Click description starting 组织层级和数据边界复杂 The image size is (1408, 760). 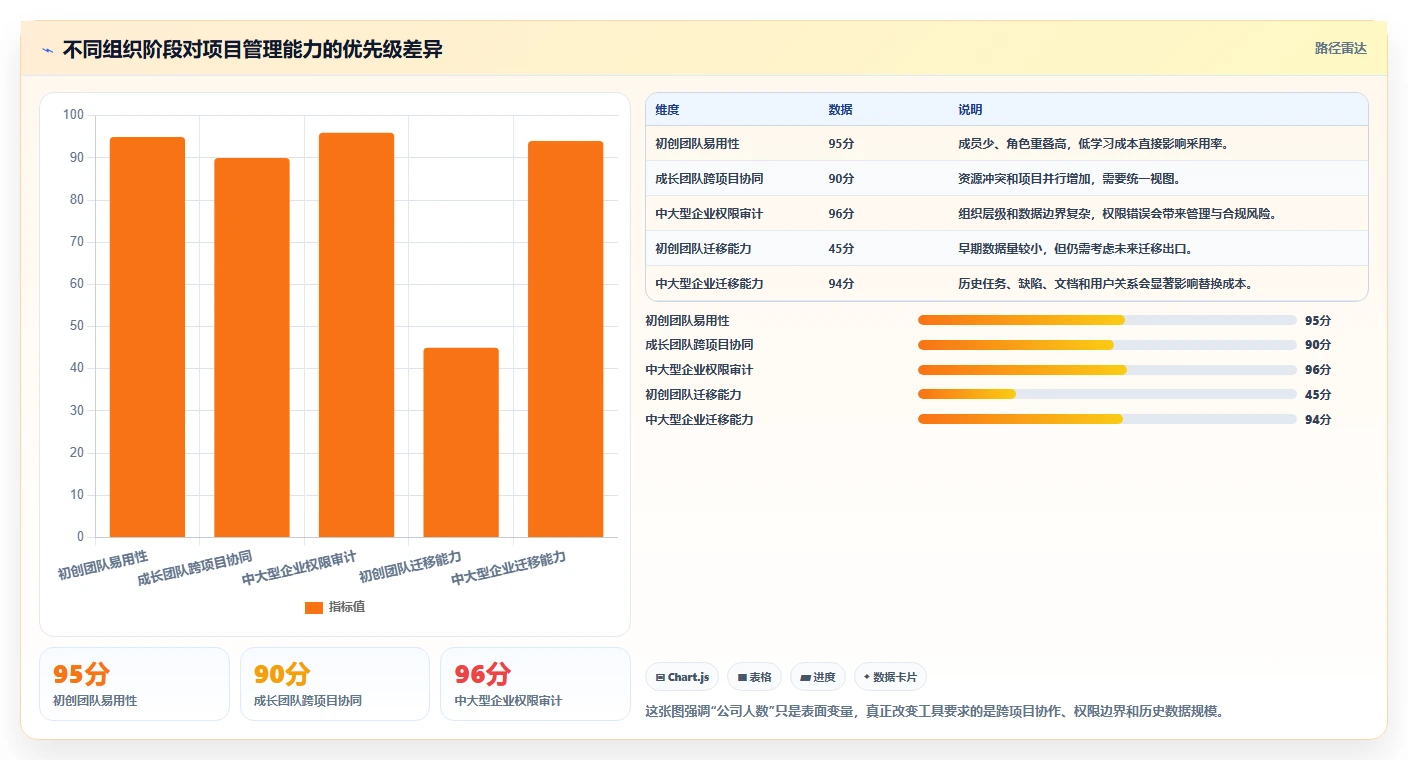pyautogui.click(x=1117, y=214)
